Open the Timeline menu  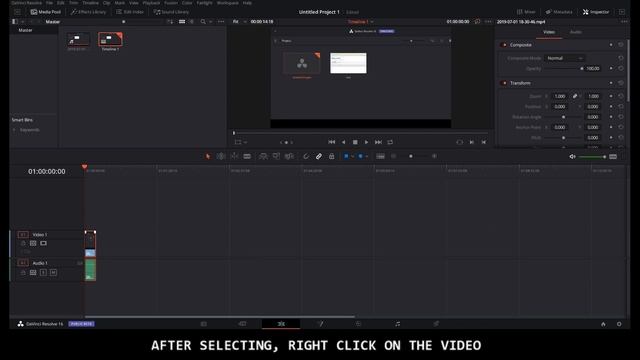click(x=91, y=3)
